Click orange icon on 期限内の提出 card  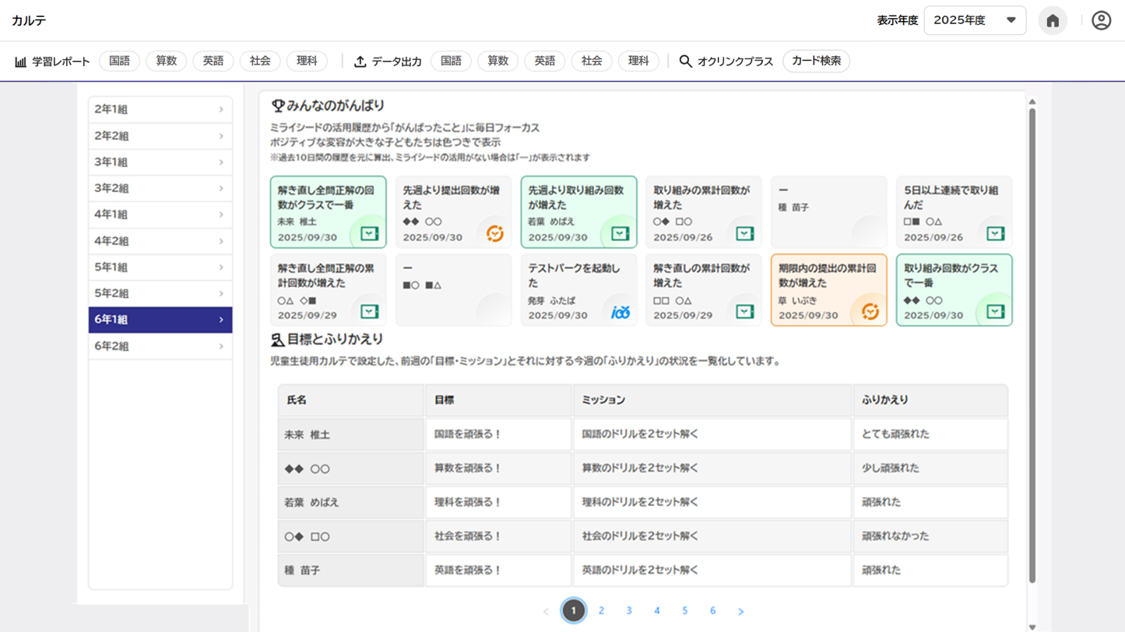click(870, 312)
